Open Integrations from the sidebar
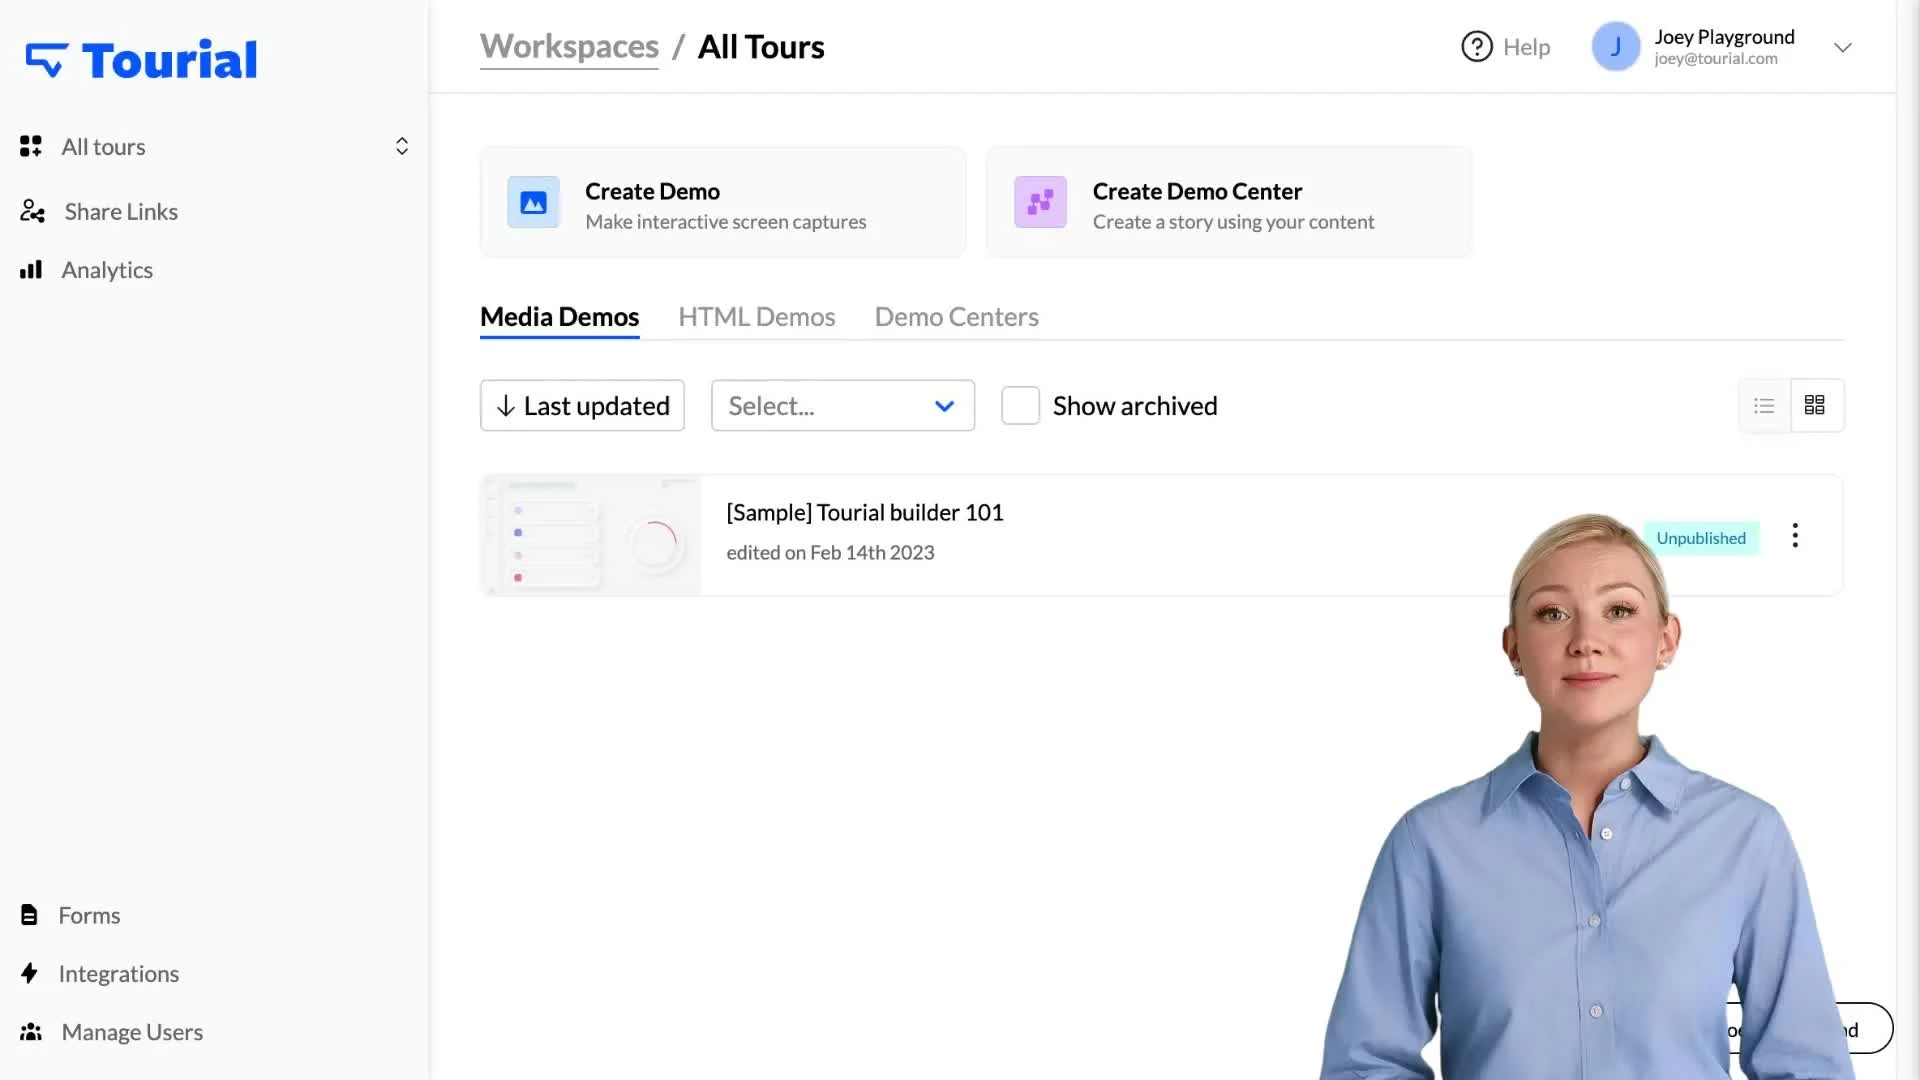 119,973
